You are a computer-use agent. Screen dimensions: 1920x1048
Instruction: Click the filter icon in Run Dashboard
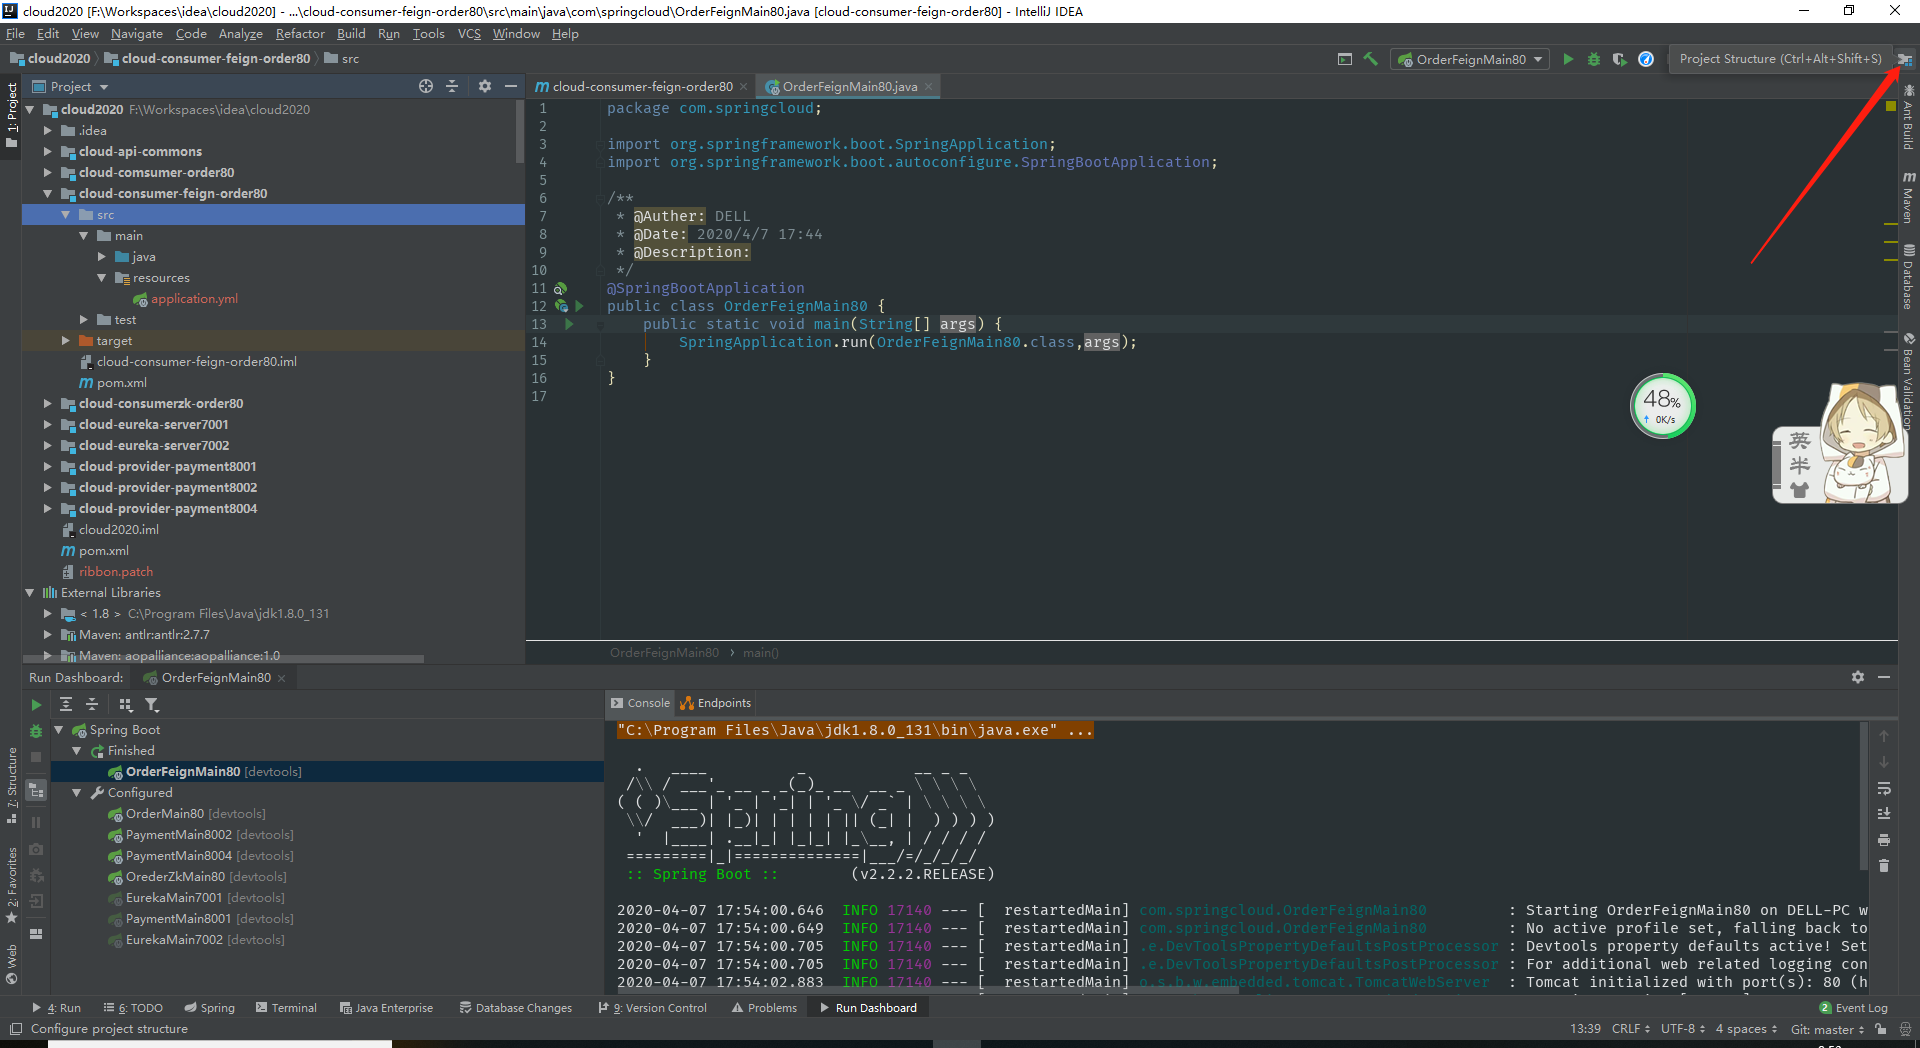pos(152,705)
